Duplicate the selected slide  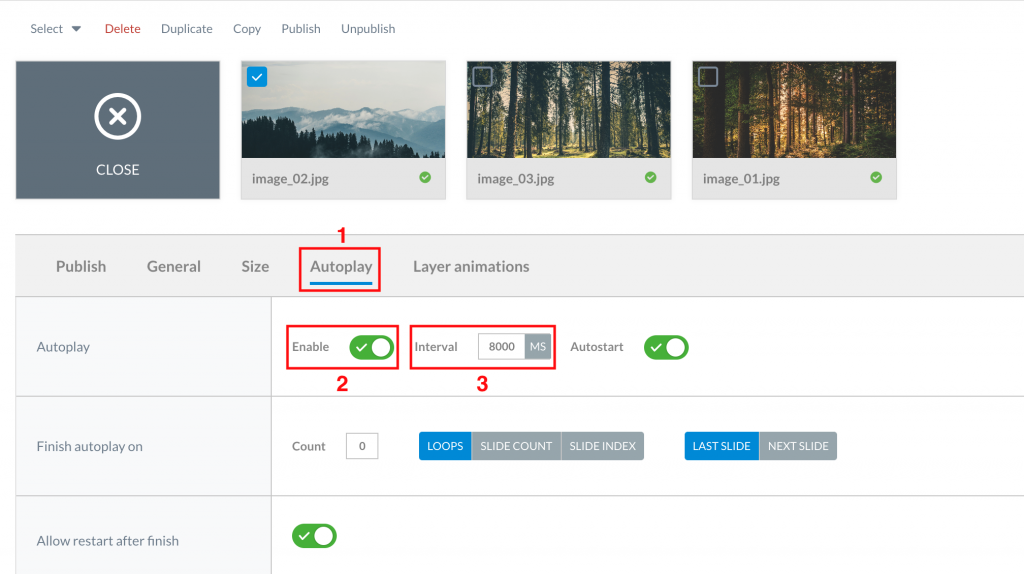coord(187,29)
